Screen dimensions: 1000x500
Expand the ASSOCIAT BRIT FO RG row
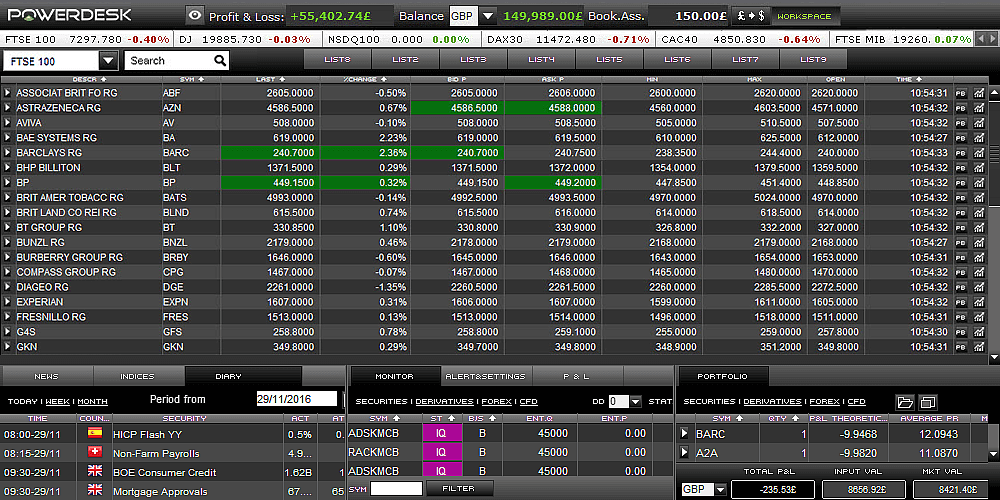(x=8, y=93)
